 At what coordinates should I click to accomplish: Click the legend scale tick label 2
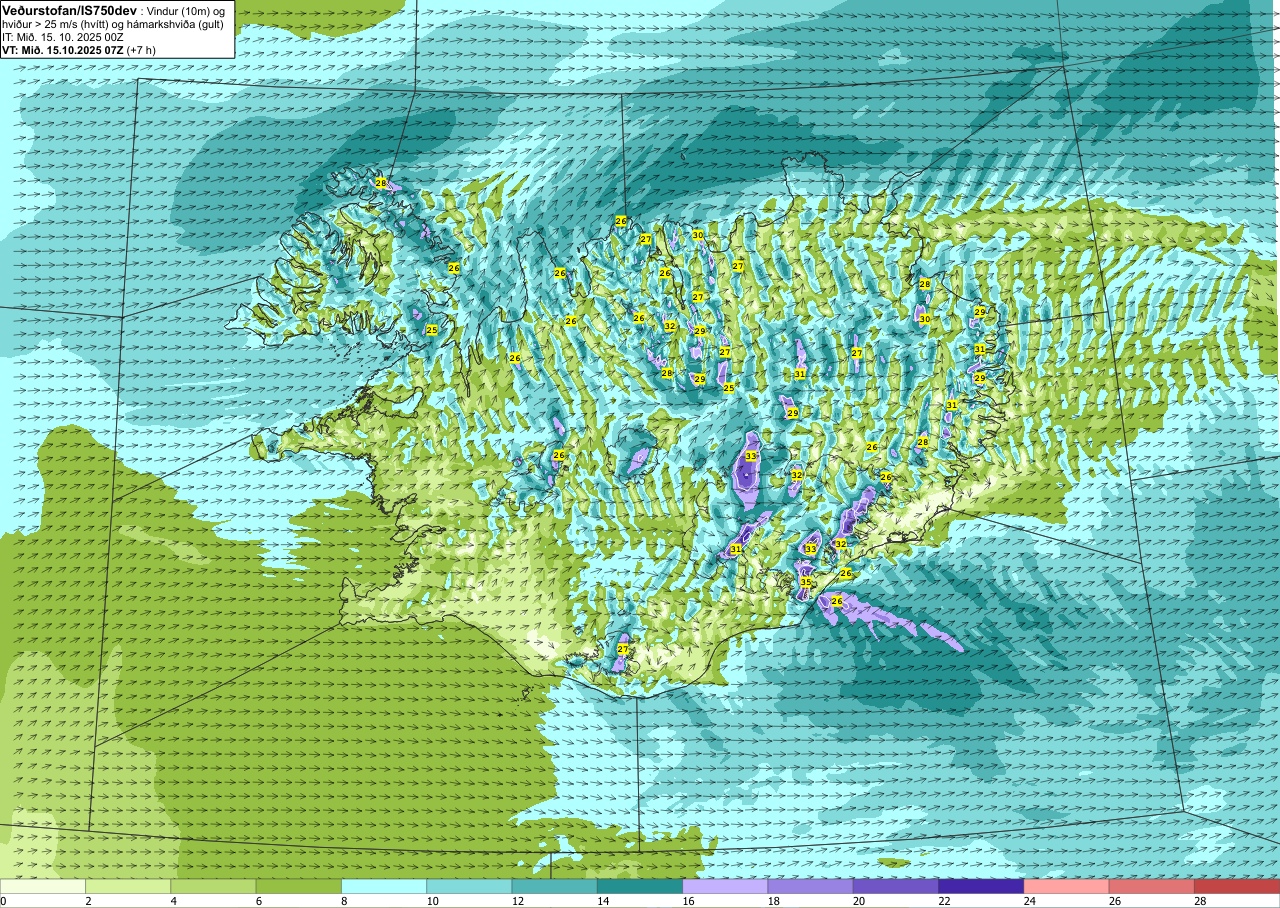point(86,901)
